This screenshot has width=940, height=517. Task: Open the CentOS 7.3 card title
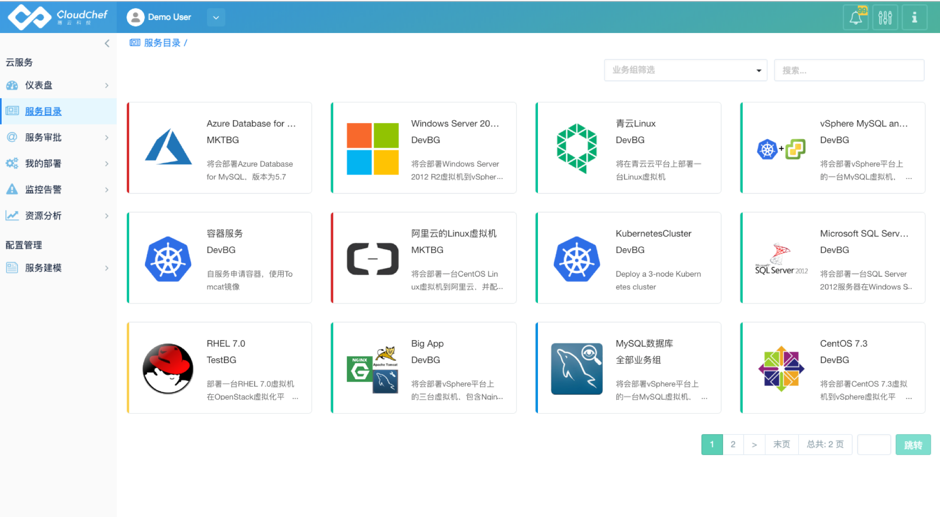pos(843,344)
